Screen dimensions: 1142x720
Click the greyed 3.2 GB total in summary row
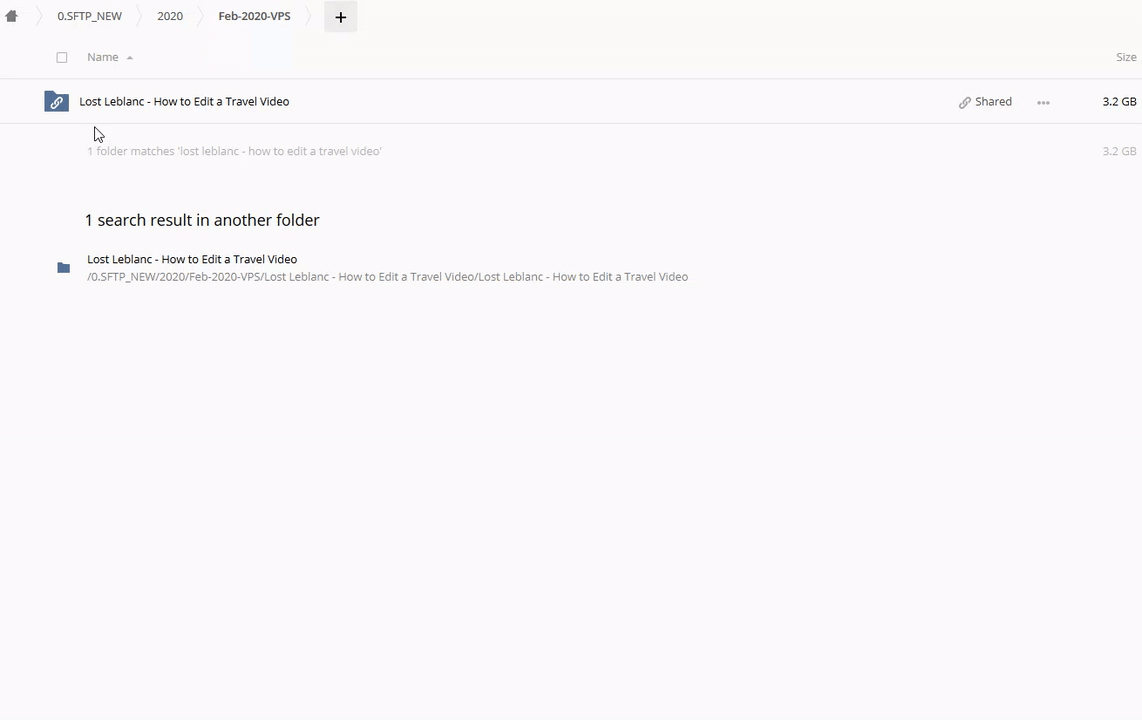(x=1119, y=151)
